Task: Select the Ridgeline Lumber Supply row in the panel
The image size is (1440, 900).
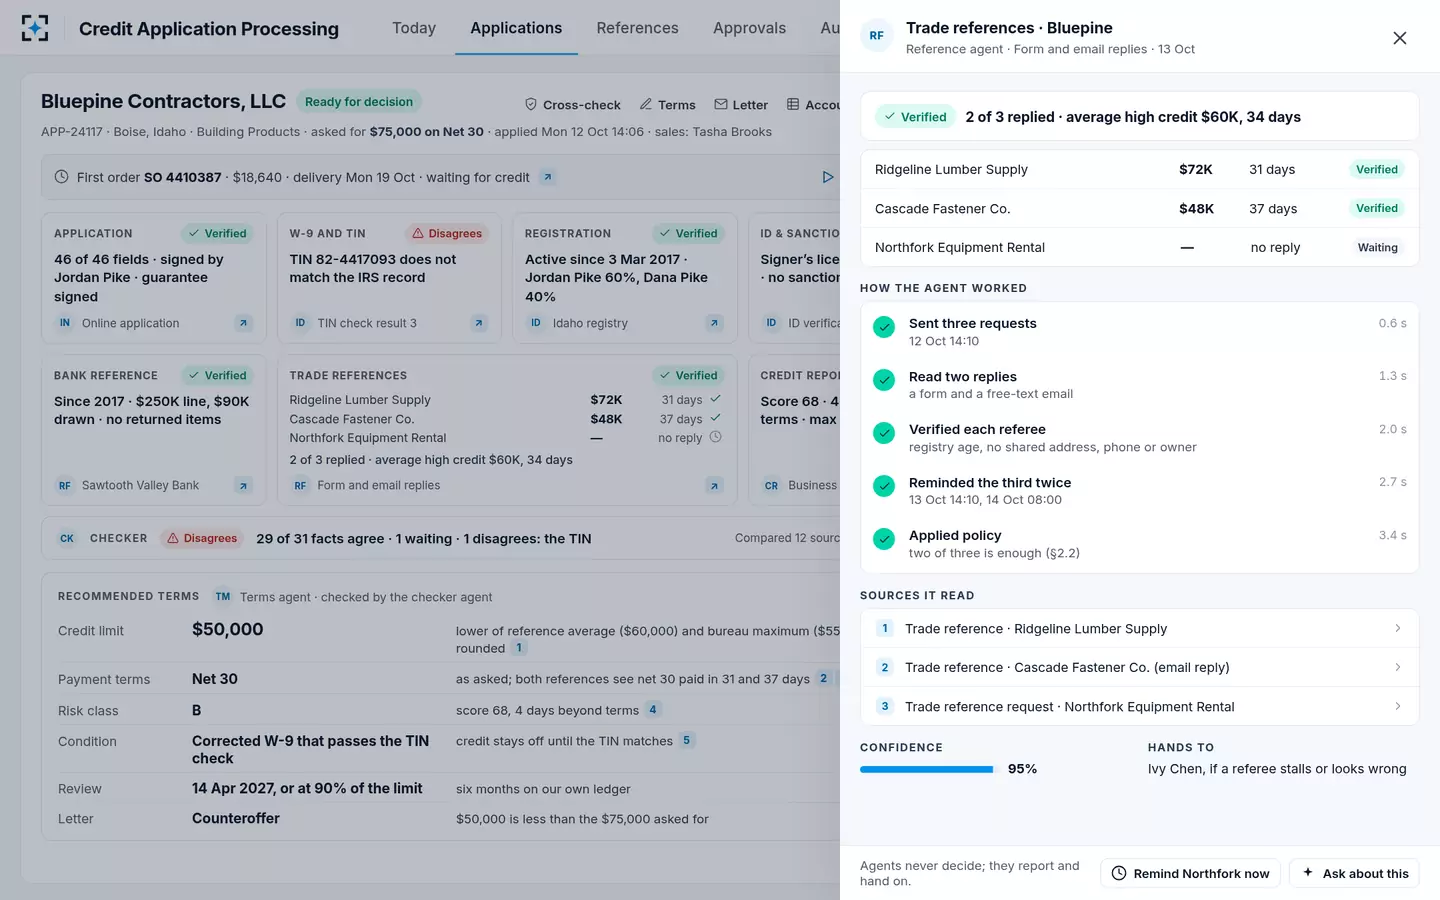Action: tap(1140, 169)
